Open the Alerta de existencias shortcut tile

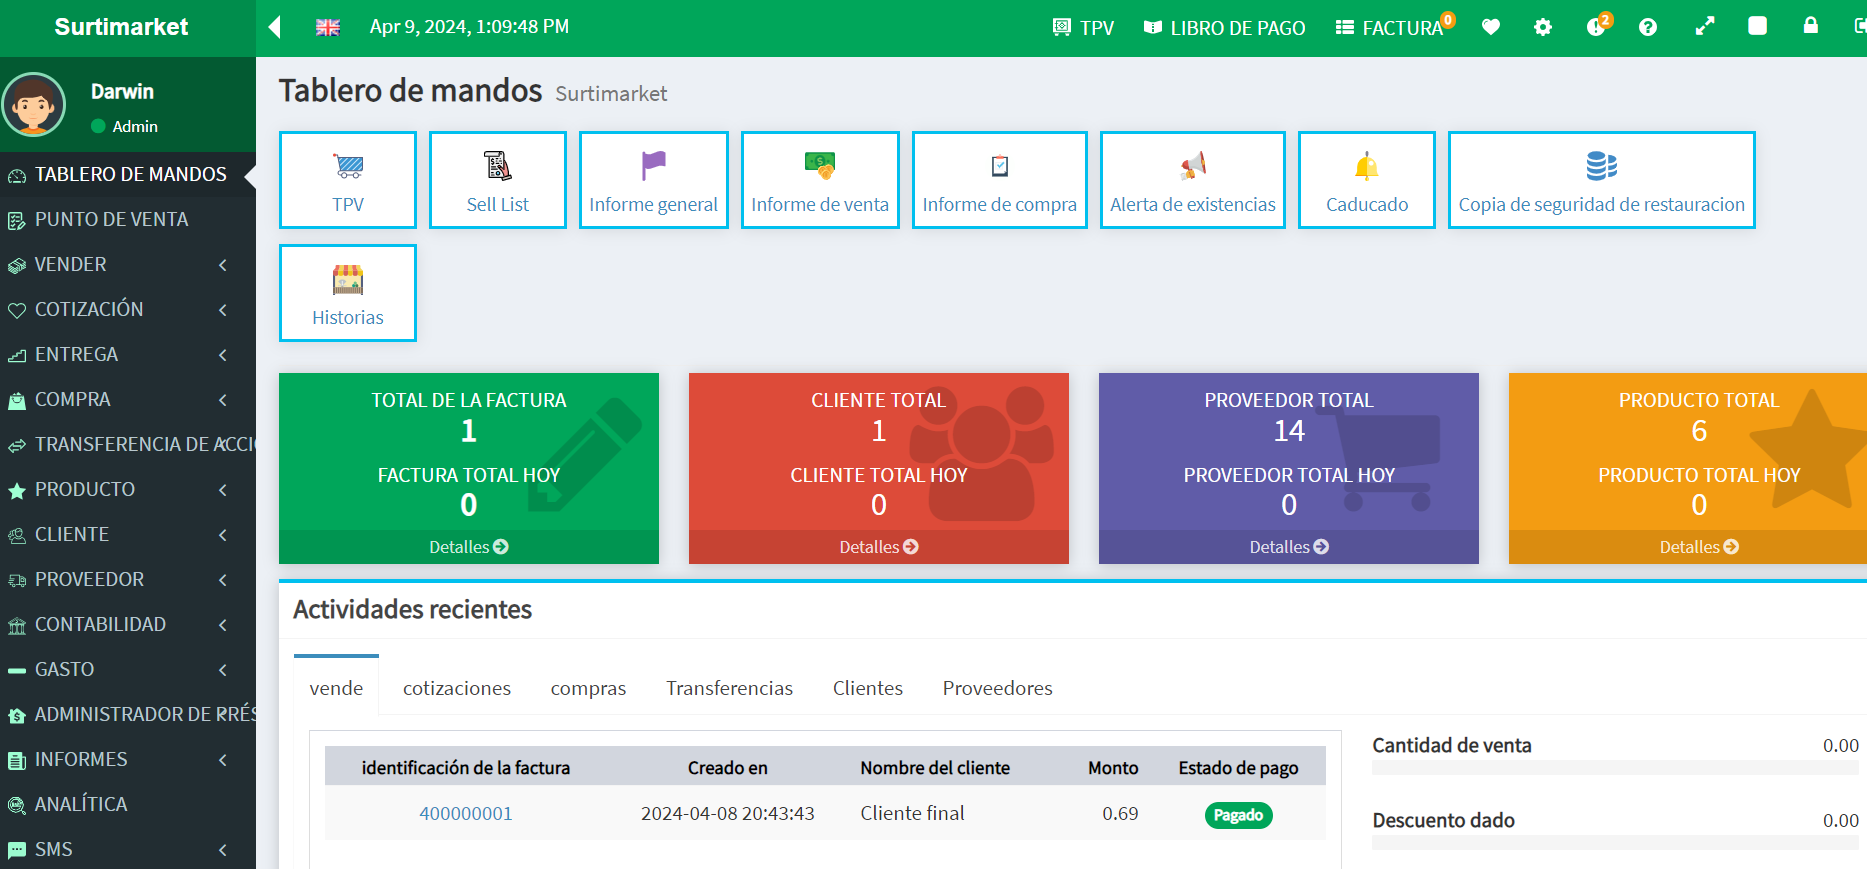click(1192, 180)
